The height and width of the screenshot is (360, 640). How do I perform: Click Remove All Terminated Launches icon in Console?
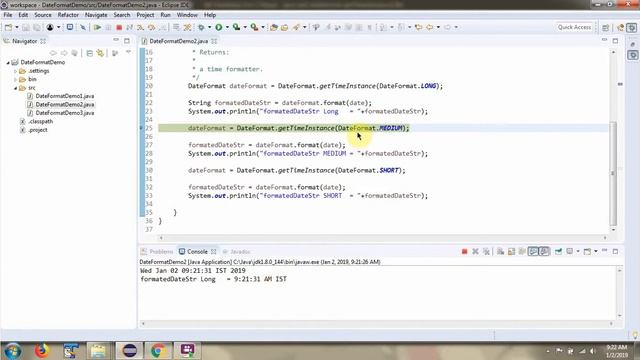486,251
